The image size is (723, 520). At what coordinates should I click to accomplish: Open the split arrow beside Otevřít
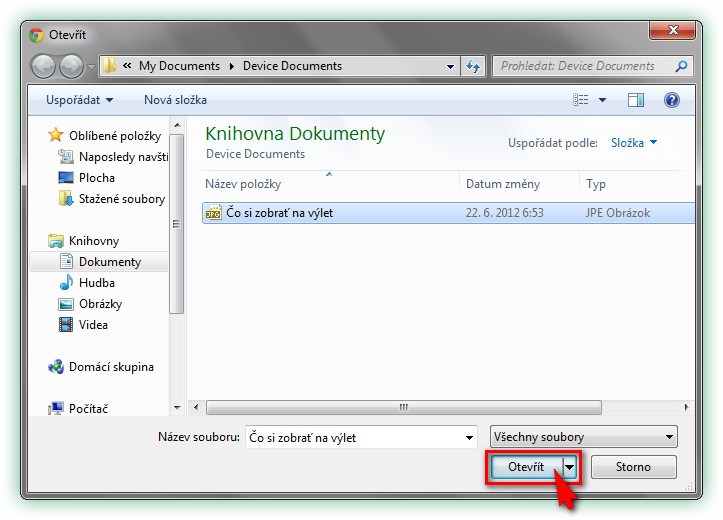[x=569, y=467]
